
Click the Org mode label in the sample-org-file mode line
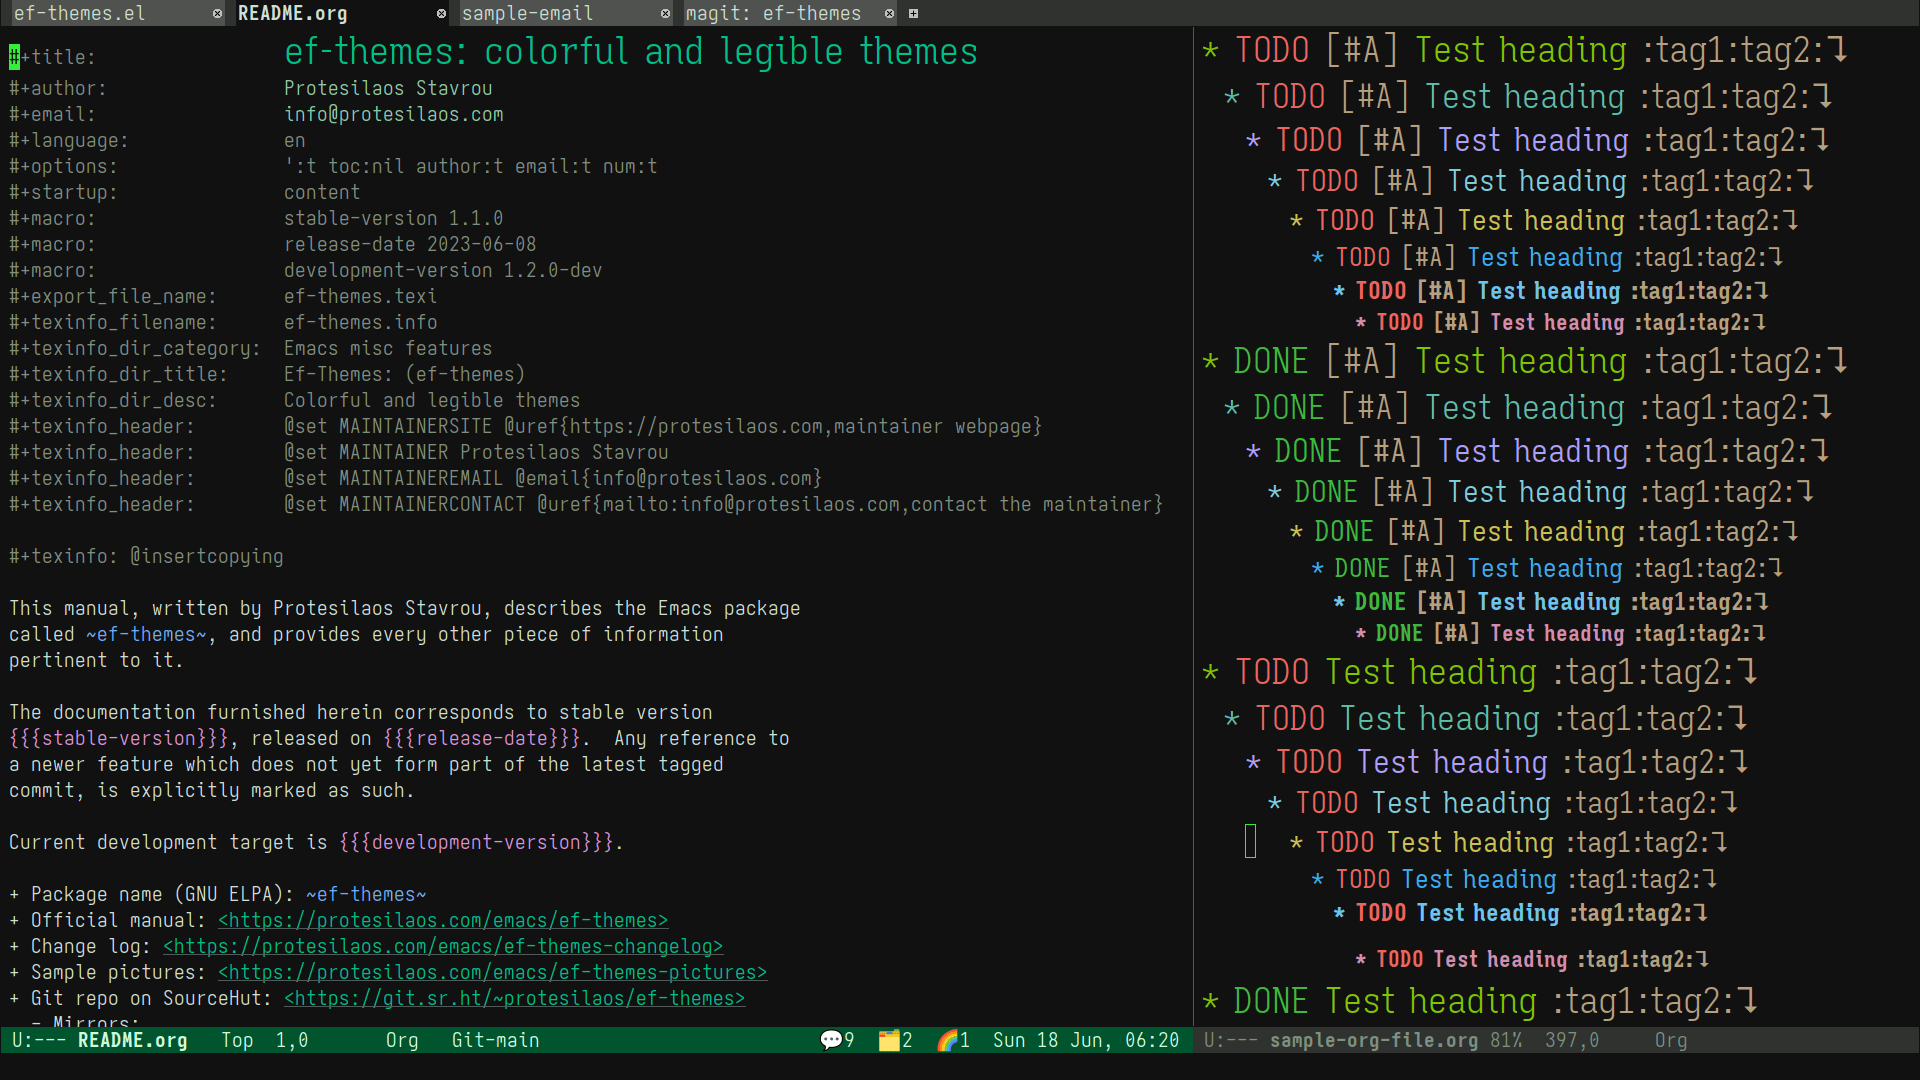1671,1040
